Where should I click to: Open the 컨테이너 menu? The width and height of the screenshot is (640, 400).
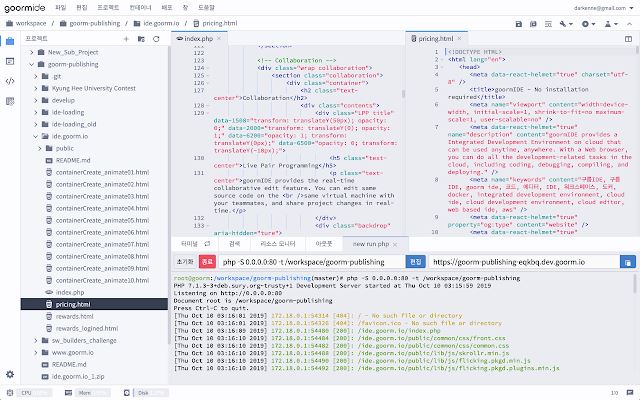[x=140, y=7]
